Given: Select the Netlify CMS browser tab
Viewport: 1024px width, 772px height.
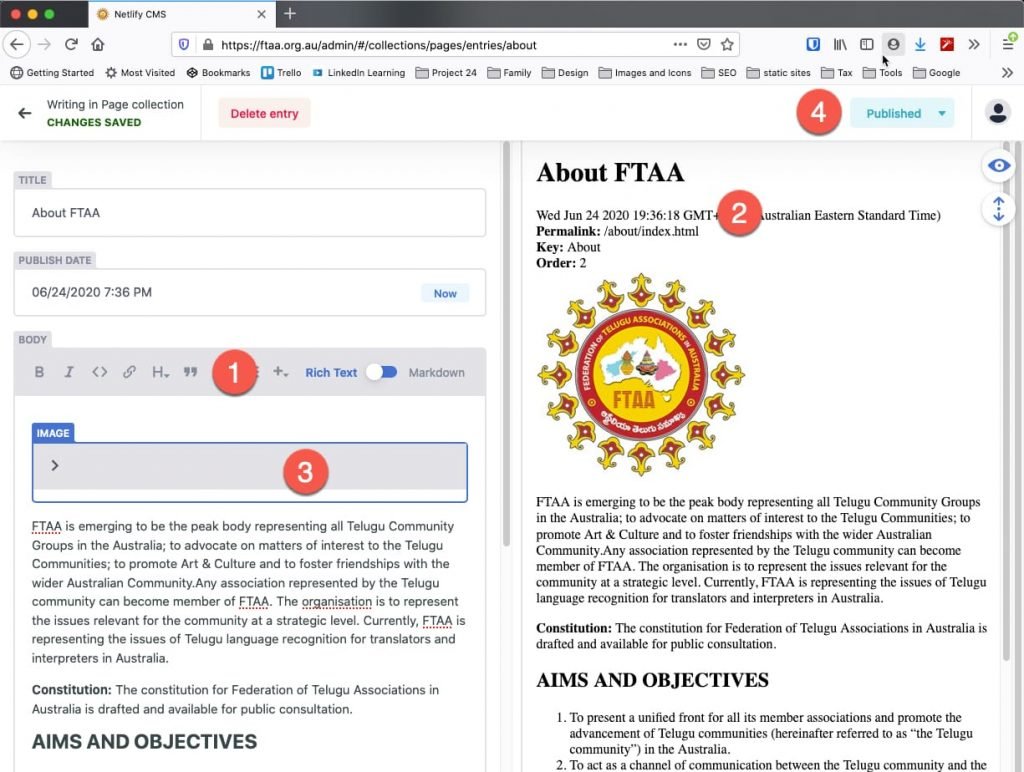Looking at the screenshot, I should (x=180, y=14).
